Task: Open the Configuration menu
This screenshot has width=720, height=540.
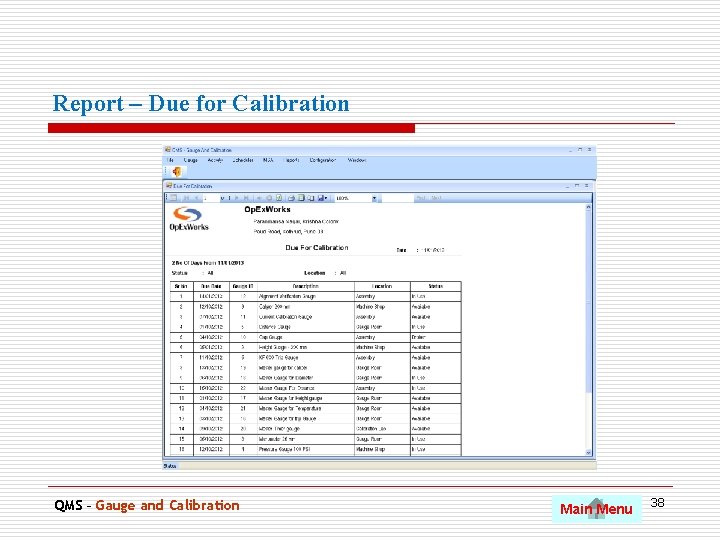Action: 323,160
